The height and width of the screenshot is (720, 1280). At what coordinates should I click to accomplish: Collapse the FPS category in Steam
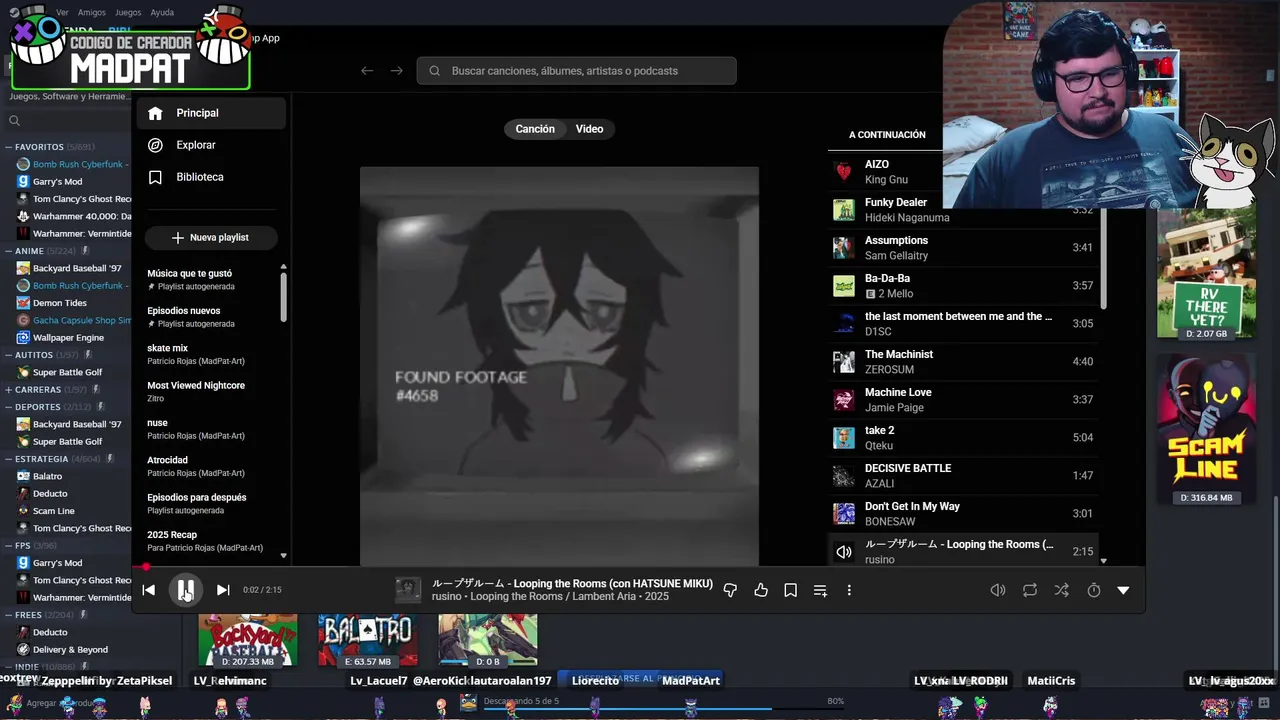pos(9,545)
